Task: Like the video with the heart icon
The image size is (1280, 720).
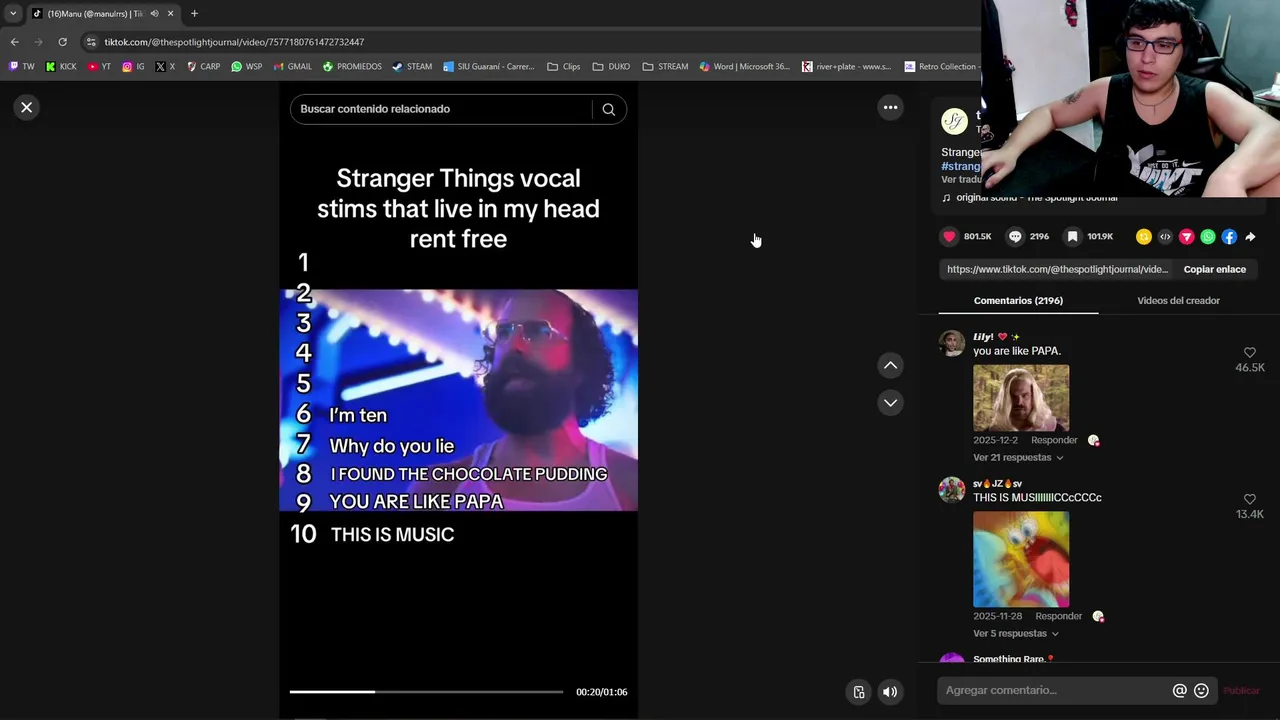Action: (949, 236)
